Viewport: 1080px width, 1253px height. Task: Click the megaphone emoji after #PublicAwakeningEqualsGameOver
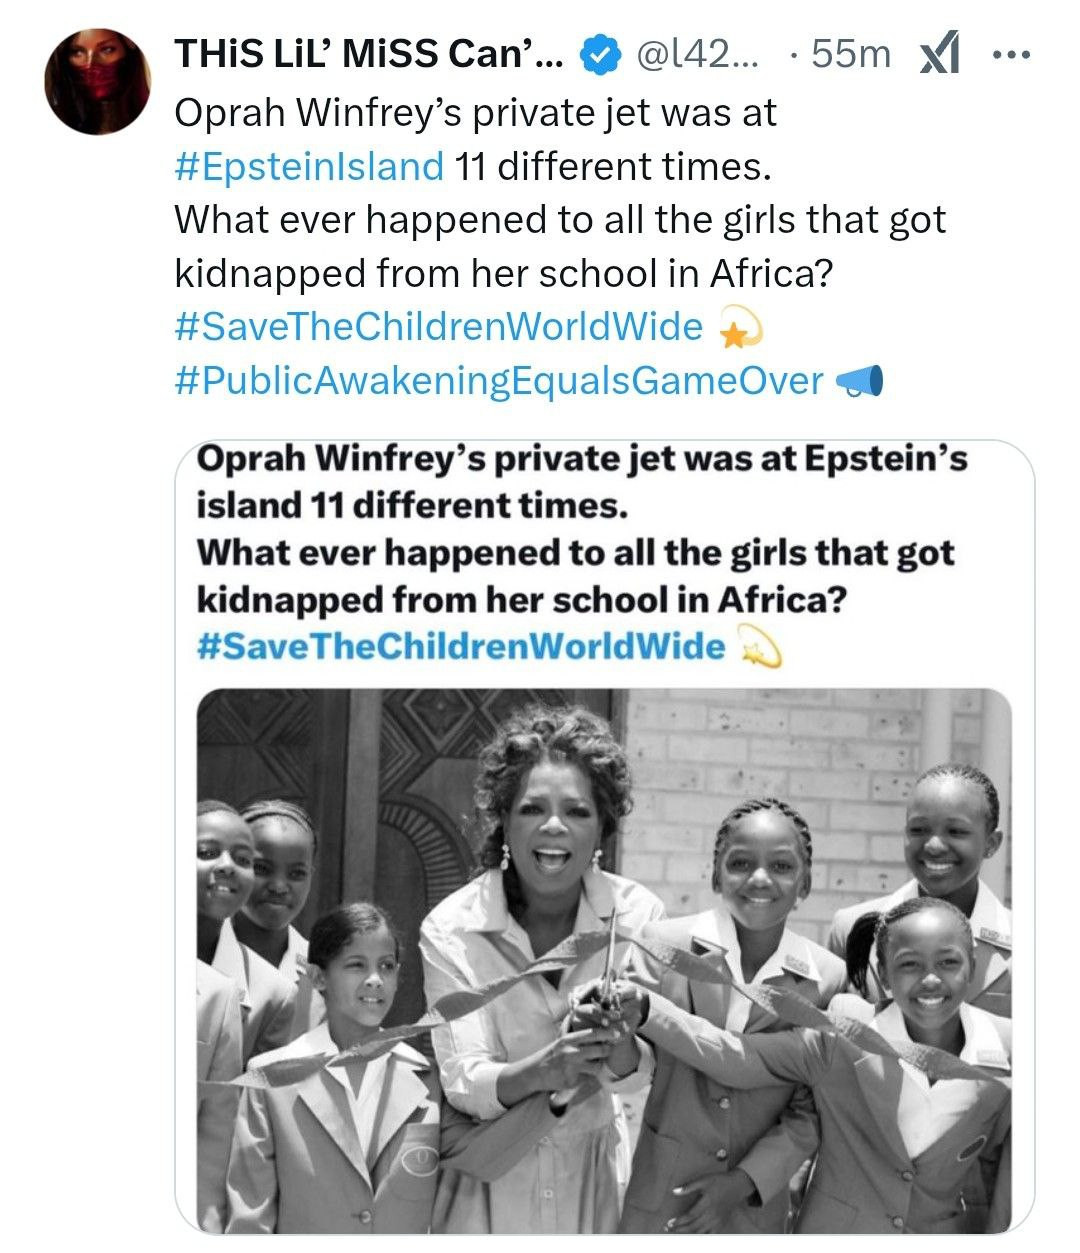(x=859, y=383)
